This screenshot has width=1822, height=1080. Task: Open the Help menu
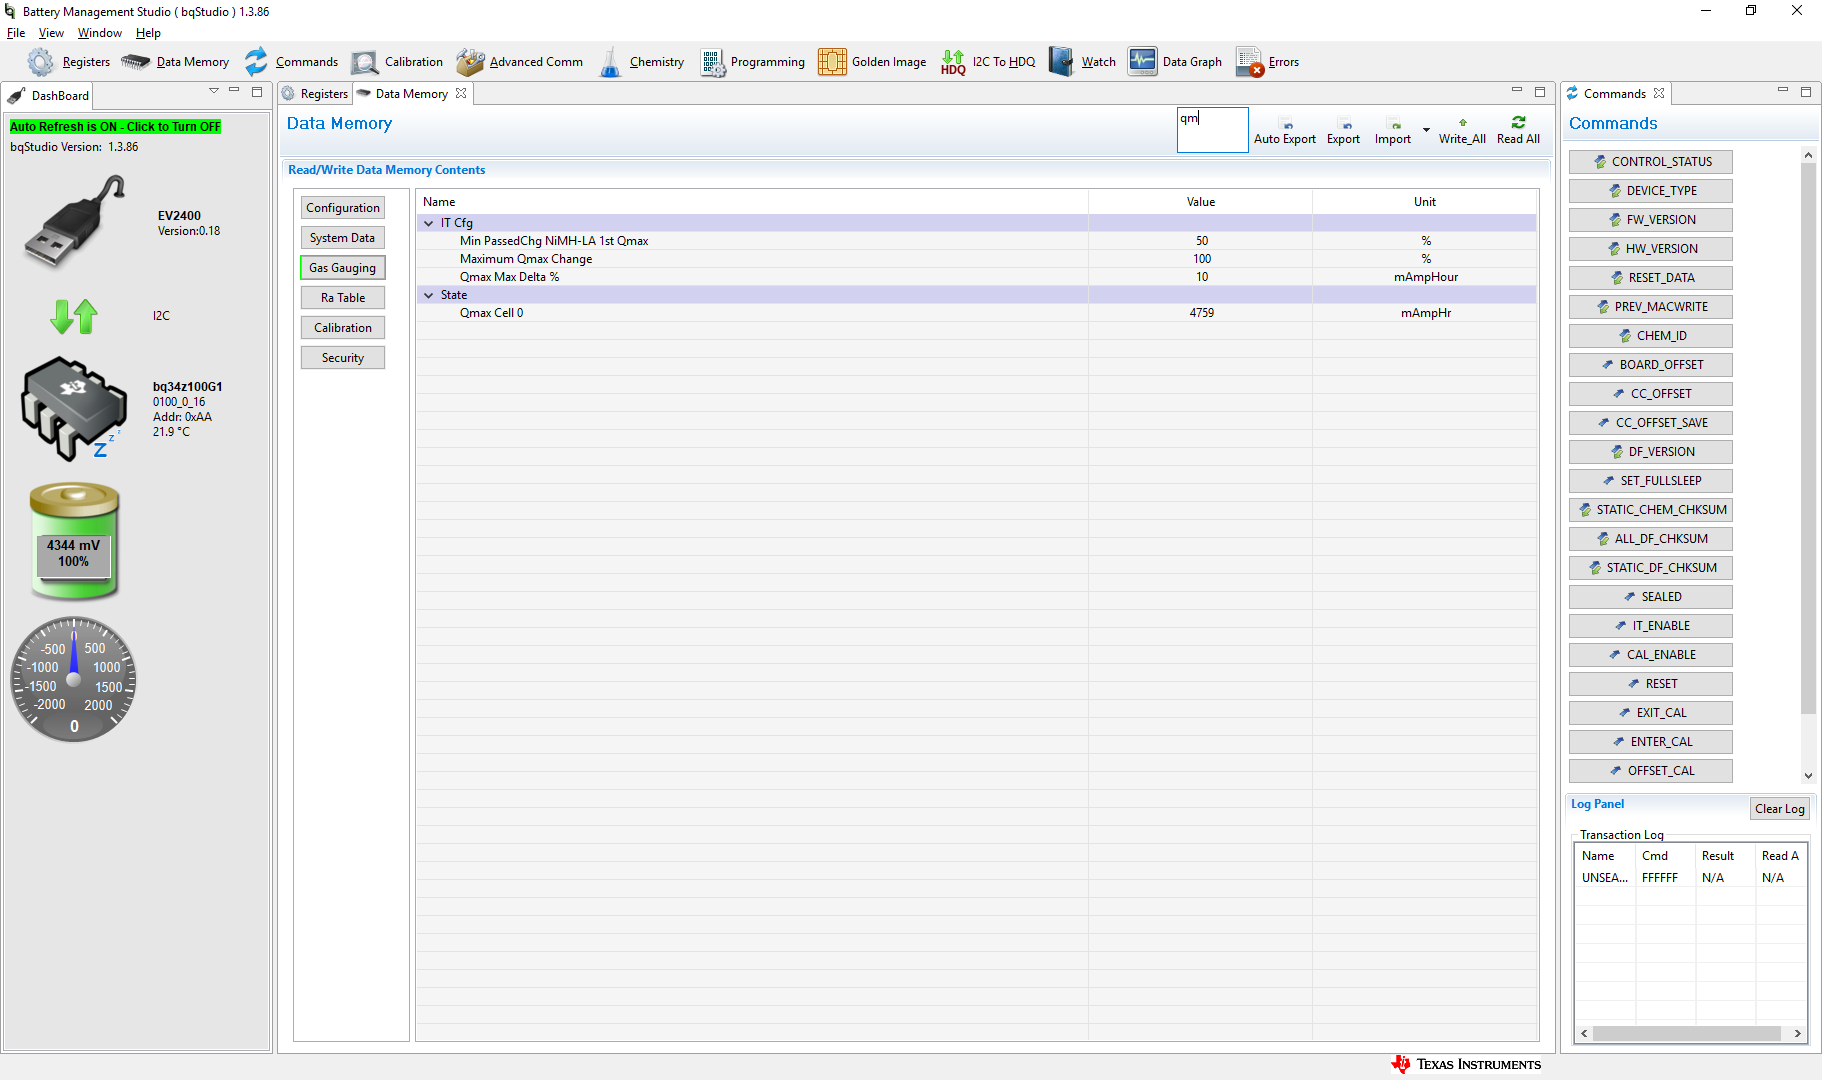pos(148,33)
